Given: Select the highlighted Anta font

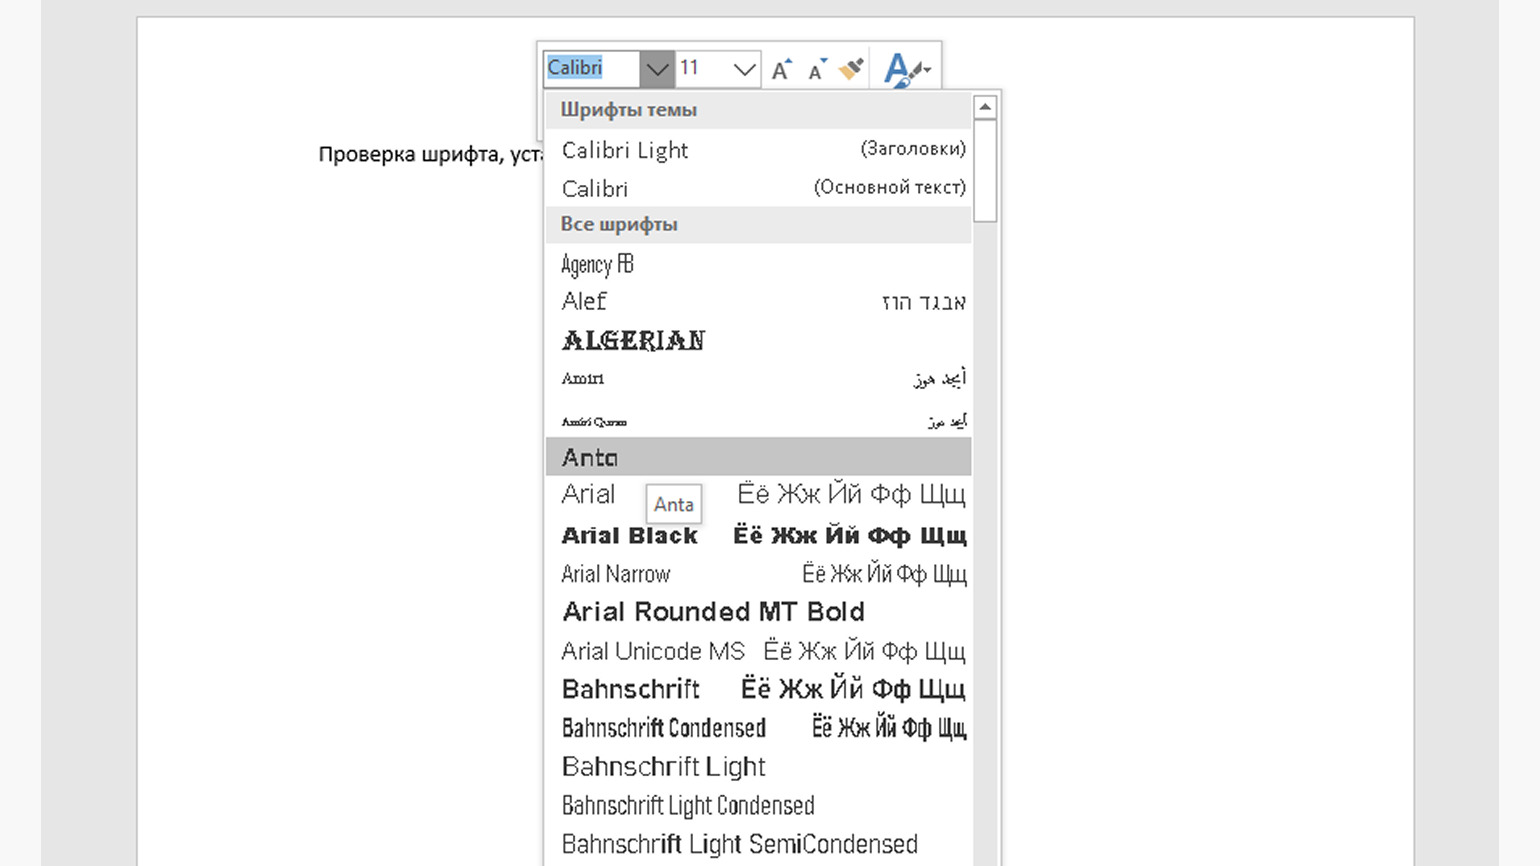Looking at the screenshot, I should click(x=589, y=456).
